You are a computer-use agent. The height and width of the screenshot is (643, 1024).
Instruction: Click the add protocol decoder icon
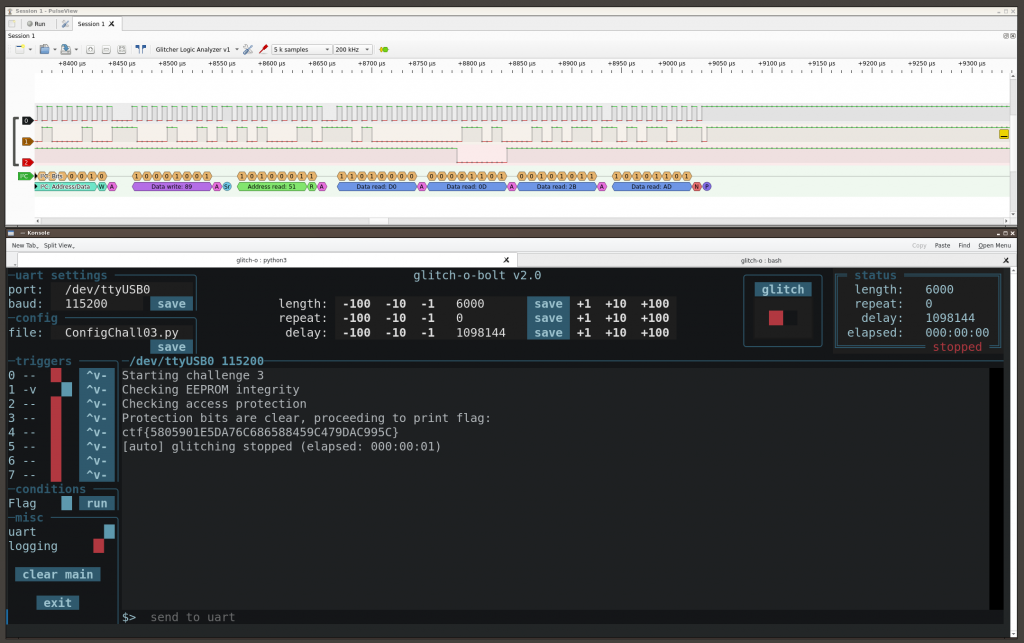coord(383,49)
